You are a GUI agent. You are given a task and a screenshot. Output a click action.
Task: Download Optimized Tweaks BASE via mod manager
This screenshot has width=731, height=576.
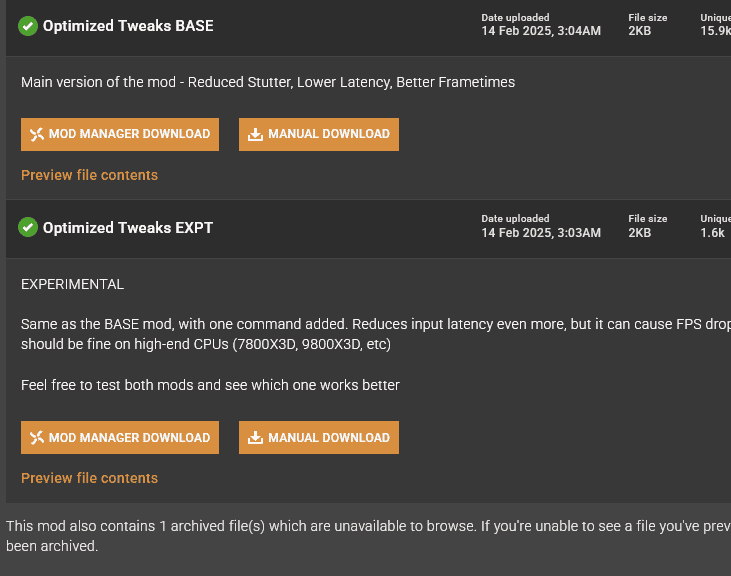pos(120,134)
